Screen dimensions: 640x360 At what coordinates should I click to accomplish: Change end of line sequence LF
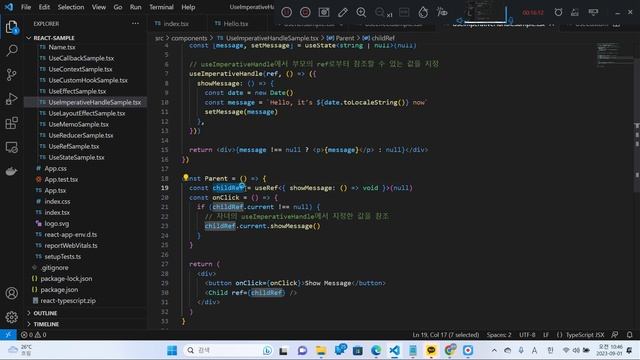pos(546,335)
